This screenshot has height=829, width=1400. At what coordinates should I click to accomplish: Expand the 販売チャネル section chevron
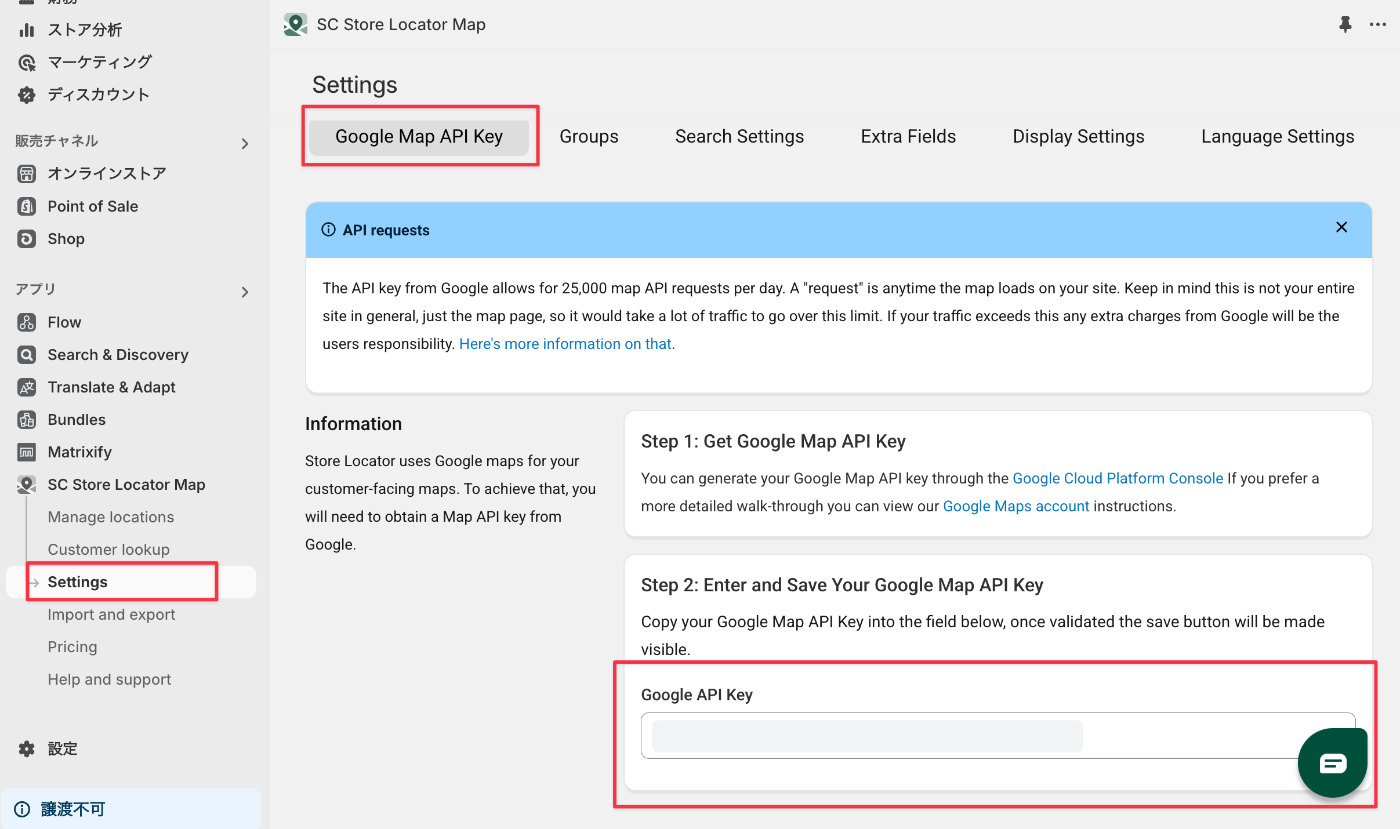pyautogui.click(x=245, y=144)
